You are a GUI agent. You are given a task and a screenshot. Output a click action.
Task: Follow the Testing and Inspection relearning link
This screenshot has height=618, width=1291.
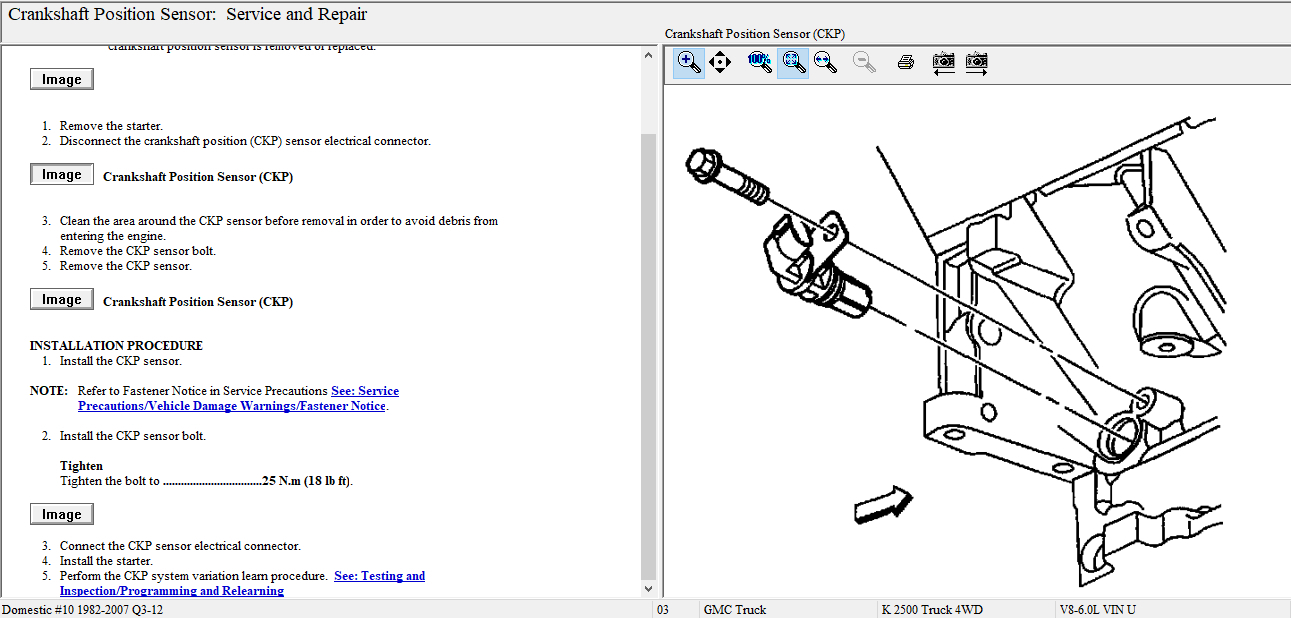pos(379,576)
